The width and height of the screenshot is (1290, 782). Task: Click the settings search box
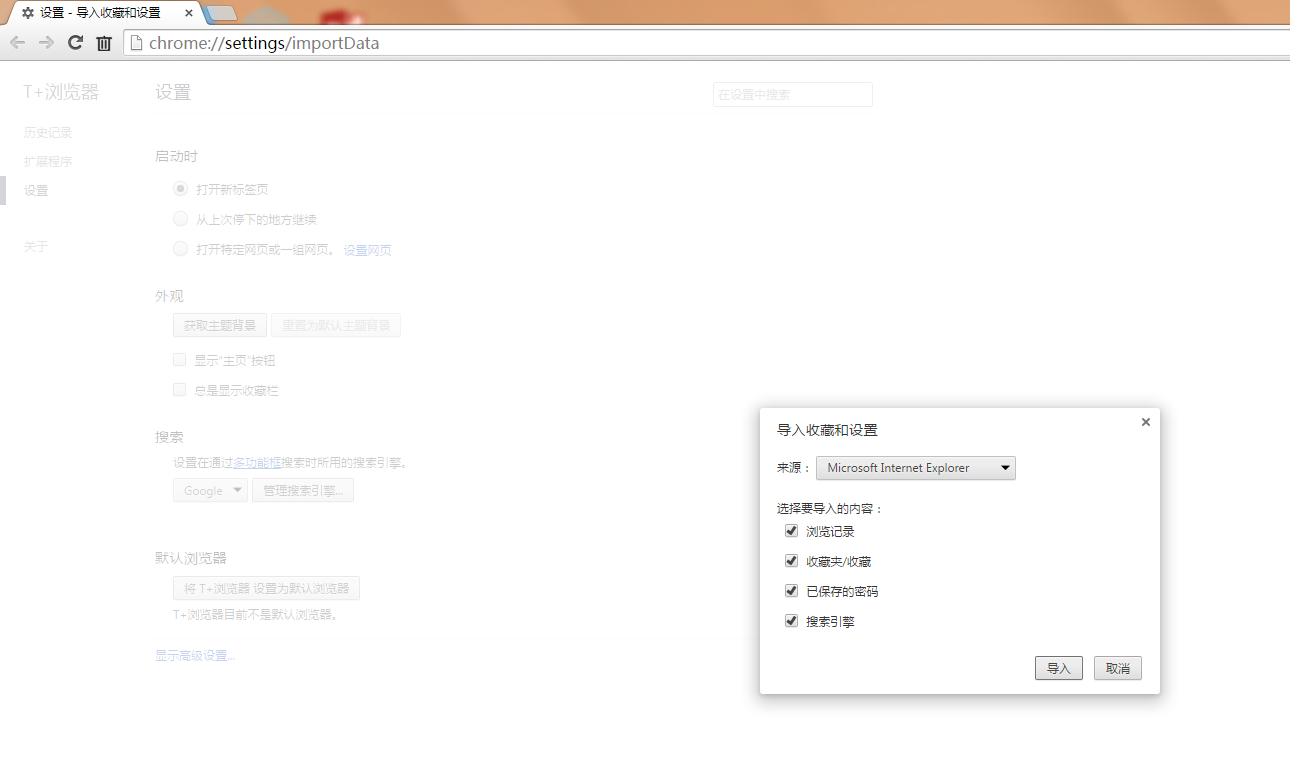[x=793, y=95]
